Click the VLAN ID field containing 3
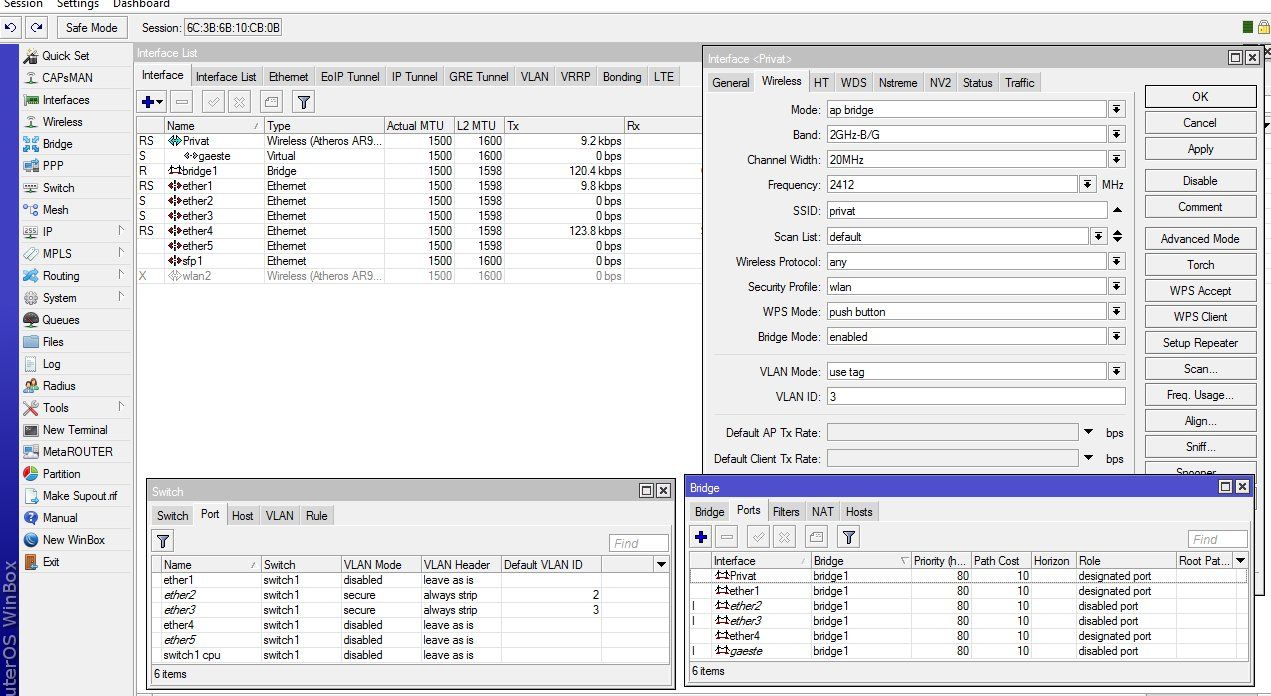 click(x=975, y=397)
